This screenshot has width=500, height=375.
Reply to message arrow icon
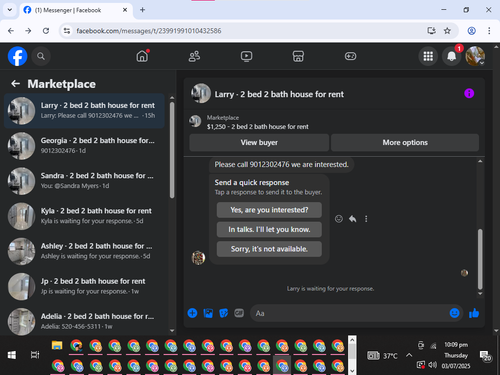pos(352,219)
